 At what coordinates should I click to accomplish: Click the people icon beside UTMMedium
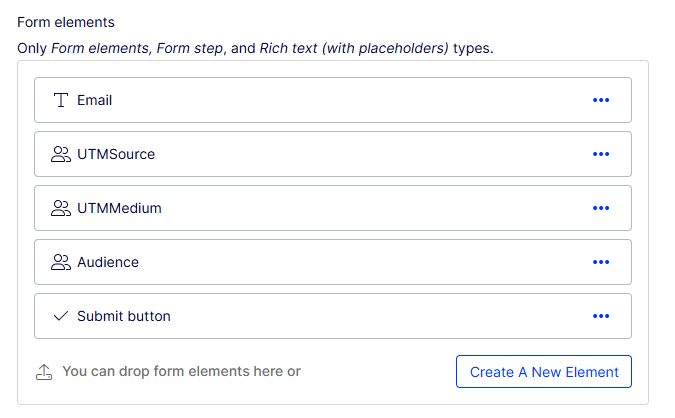pyautogui.click(x=61, y=208)
